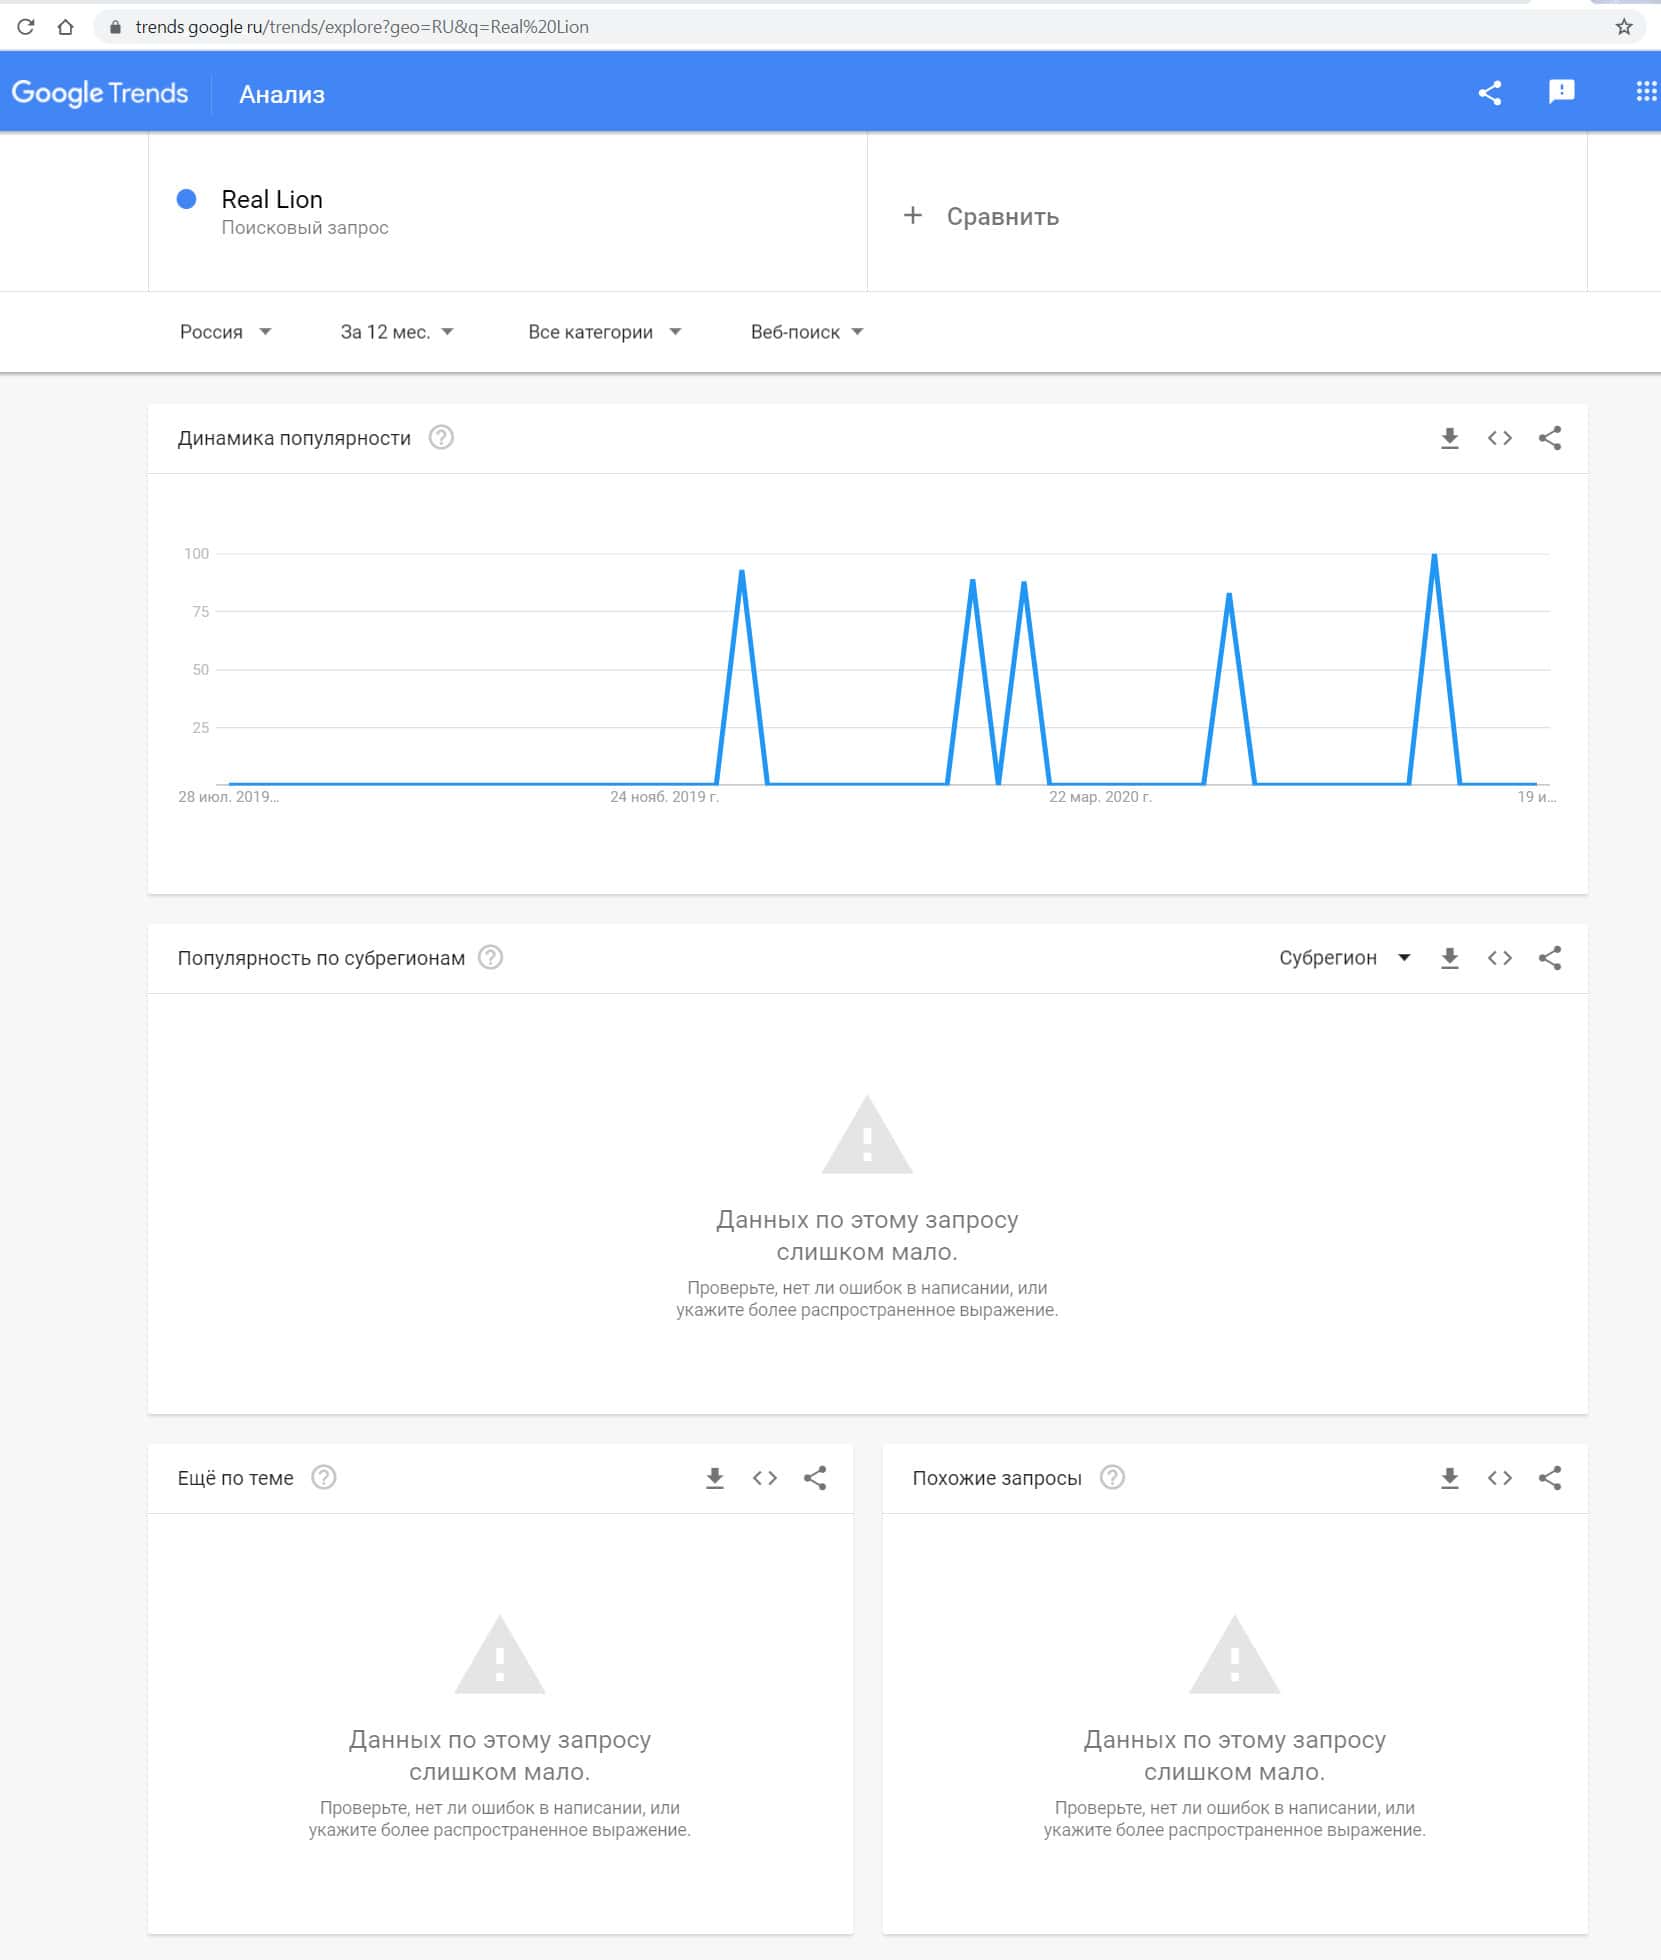Bookmark this page with the star icon
Viewport: 1661px width, 1960px height.
[1624, 27]
